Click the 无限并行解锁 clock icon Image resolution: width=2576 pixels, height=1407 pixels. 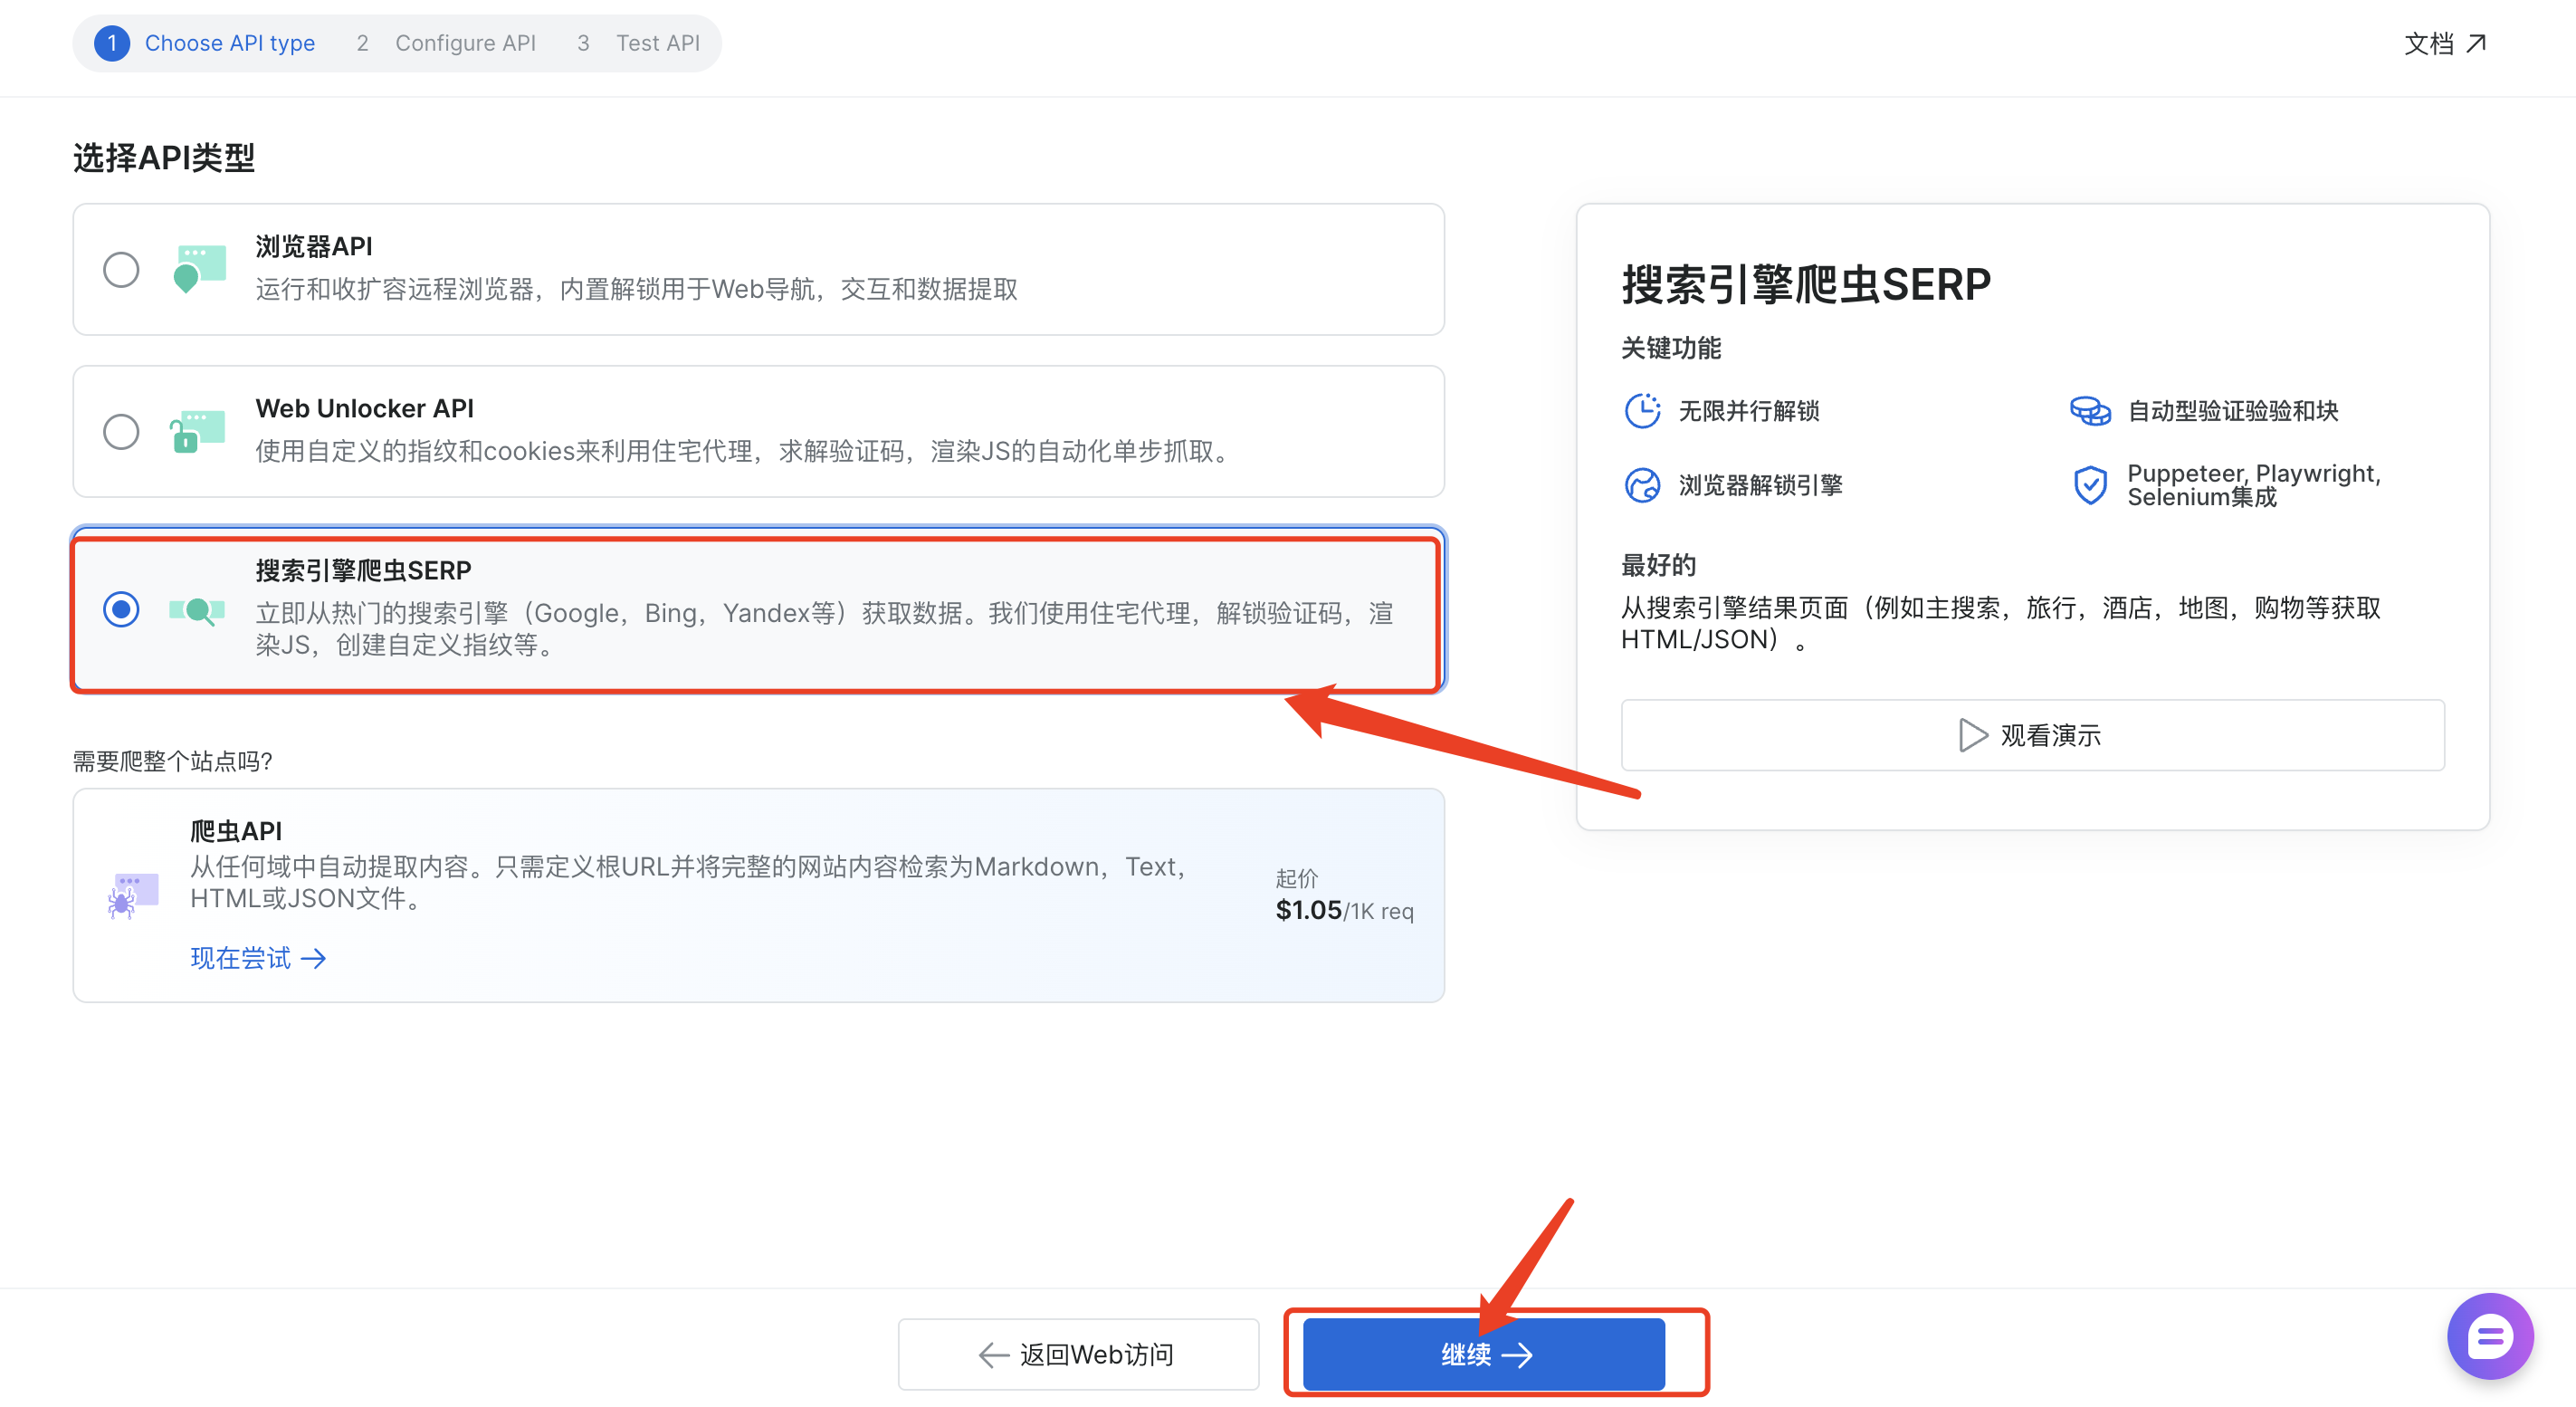pos(1641,411)
